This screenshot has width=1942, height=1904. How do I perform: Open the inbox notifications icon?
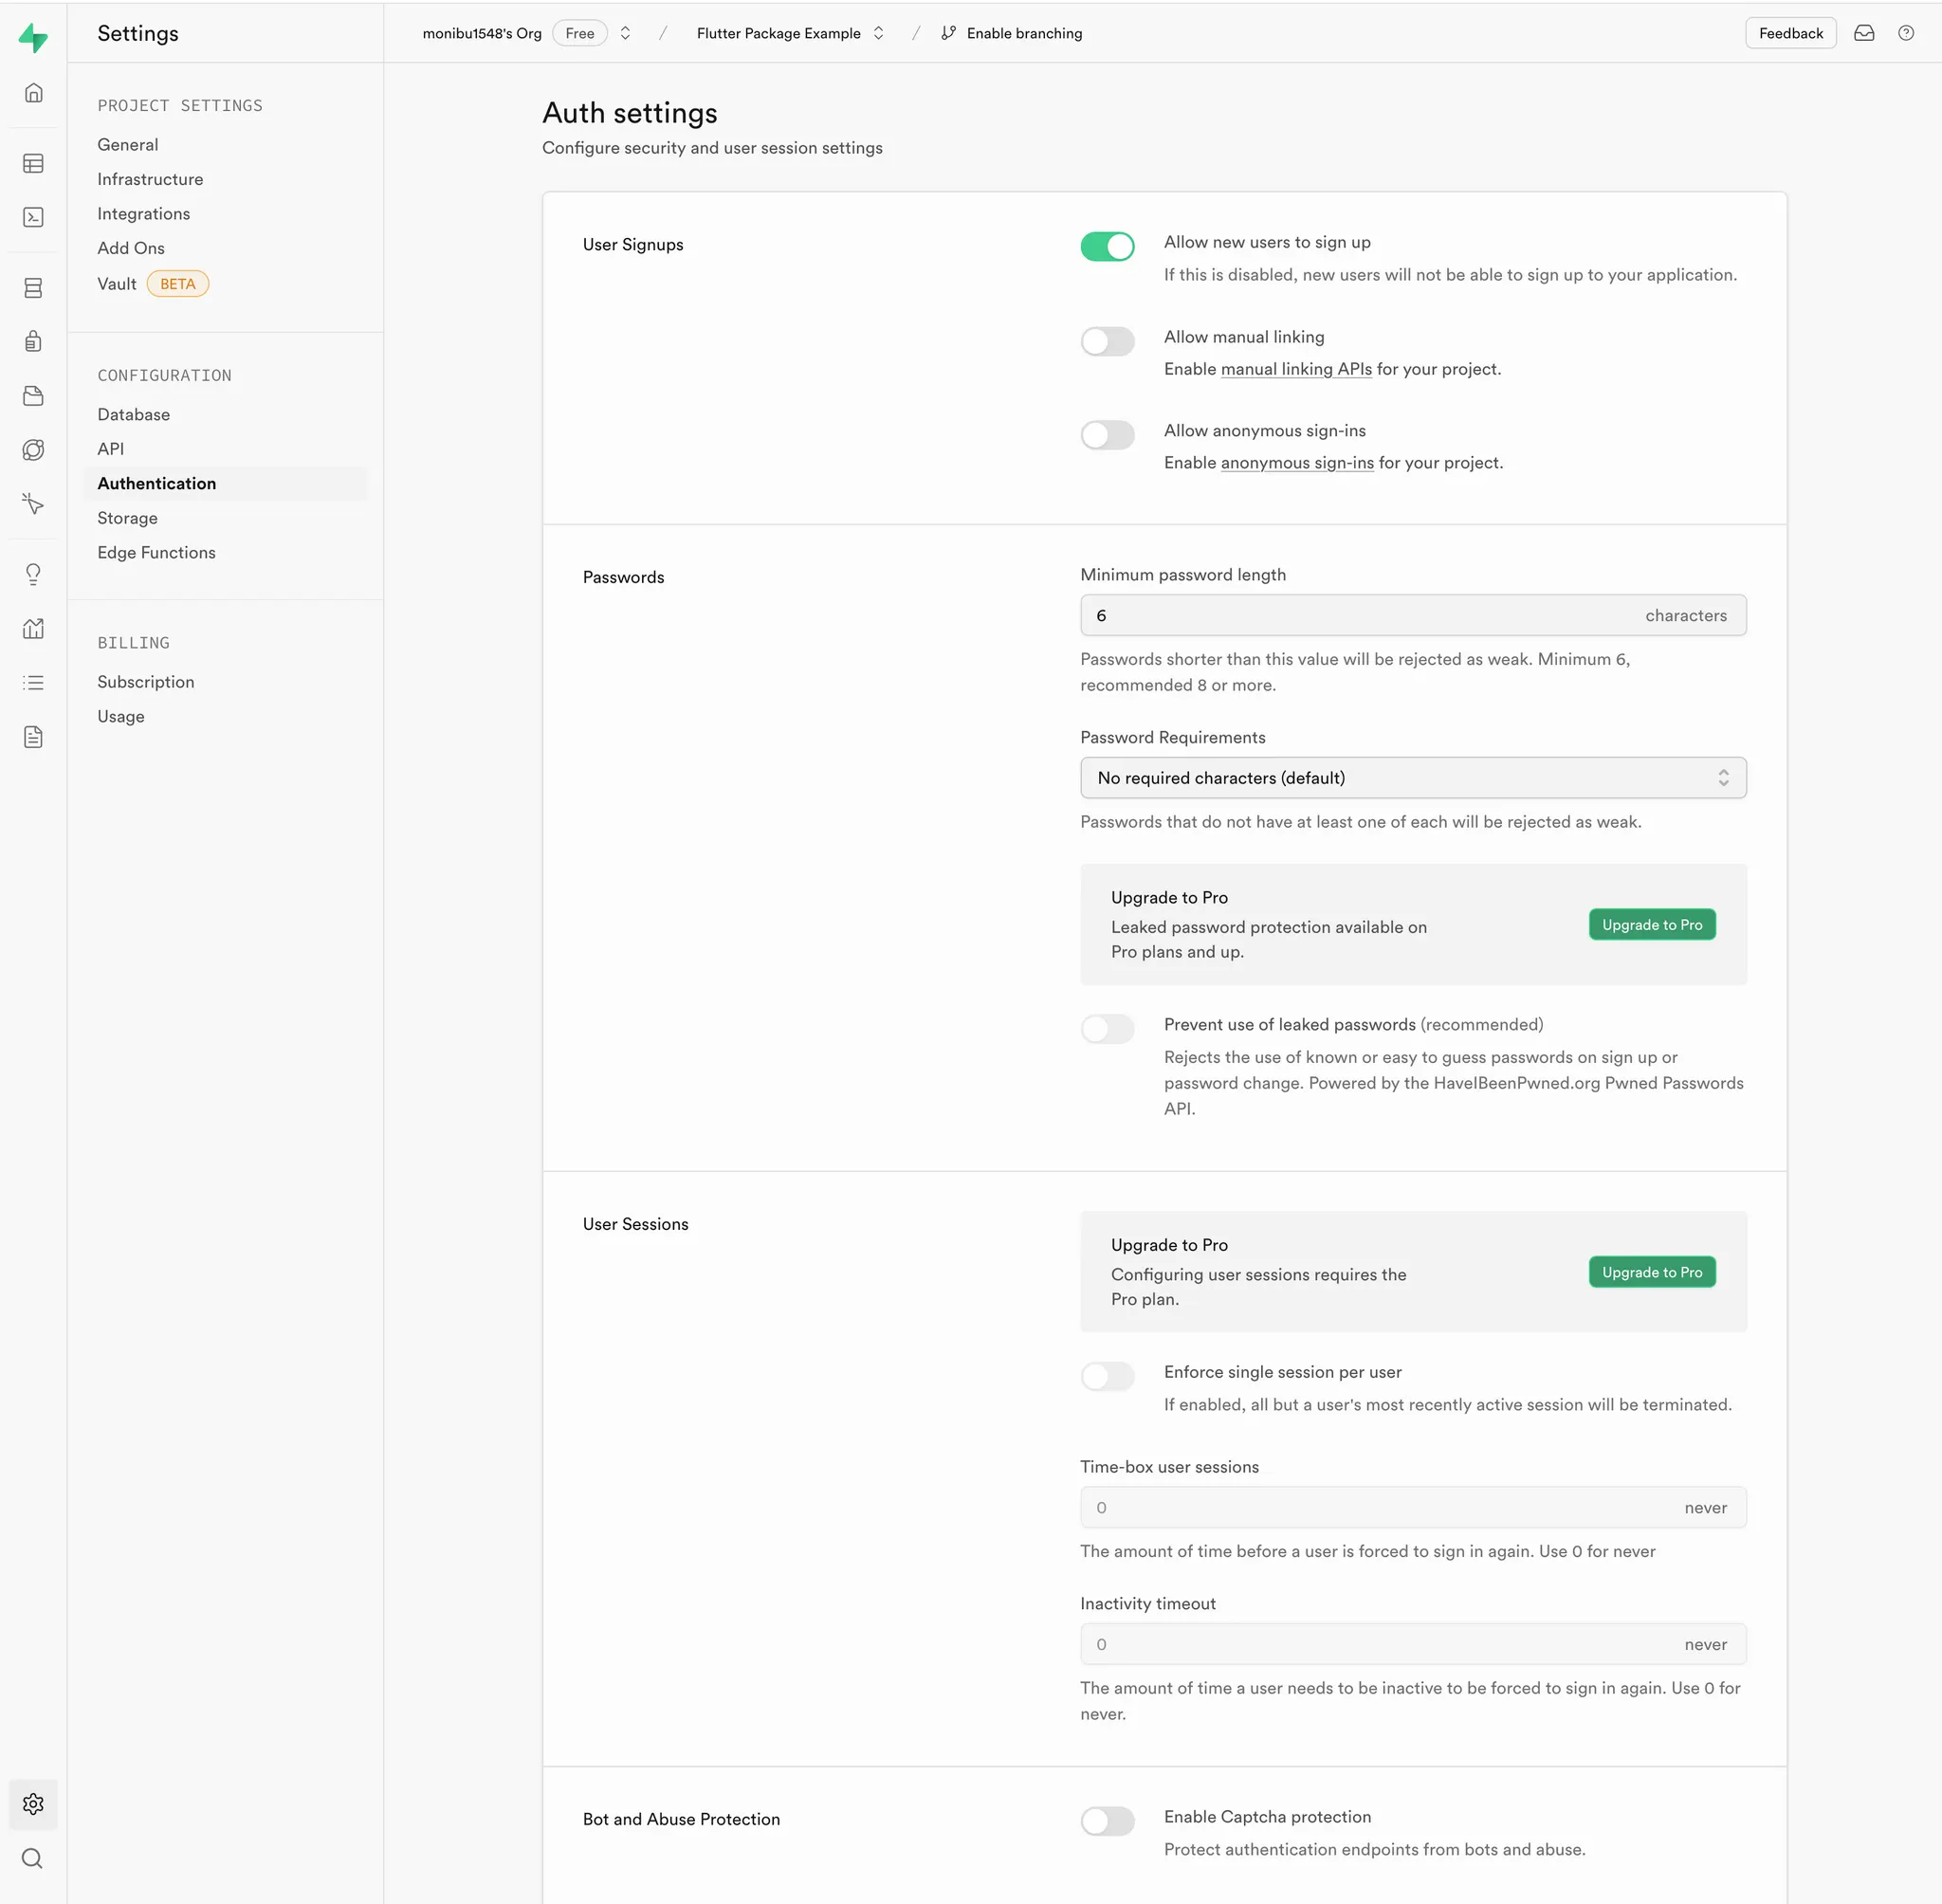pyautogui.click(x=1864, y=33)
